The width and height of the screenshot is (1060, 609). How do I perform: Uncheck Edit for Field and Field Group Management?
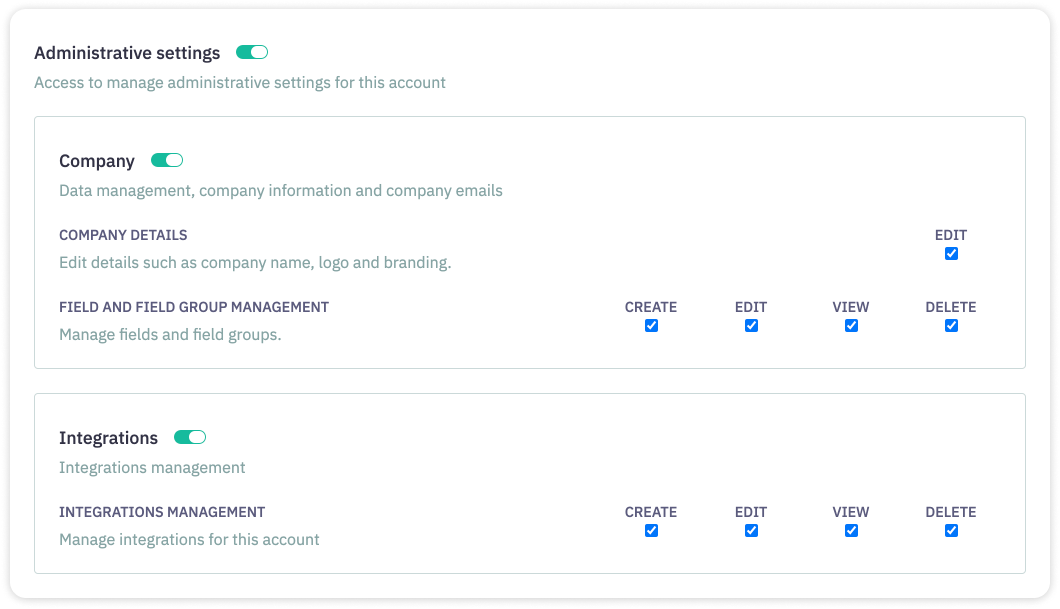[751, 326]
